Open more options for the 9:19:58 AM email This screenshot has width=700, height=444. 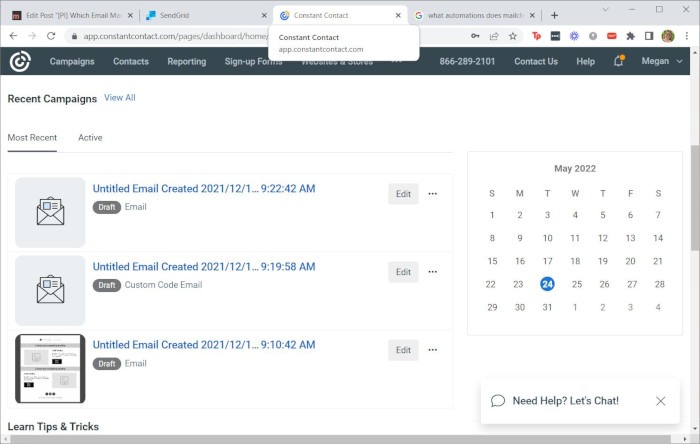[x=433, y=272]
